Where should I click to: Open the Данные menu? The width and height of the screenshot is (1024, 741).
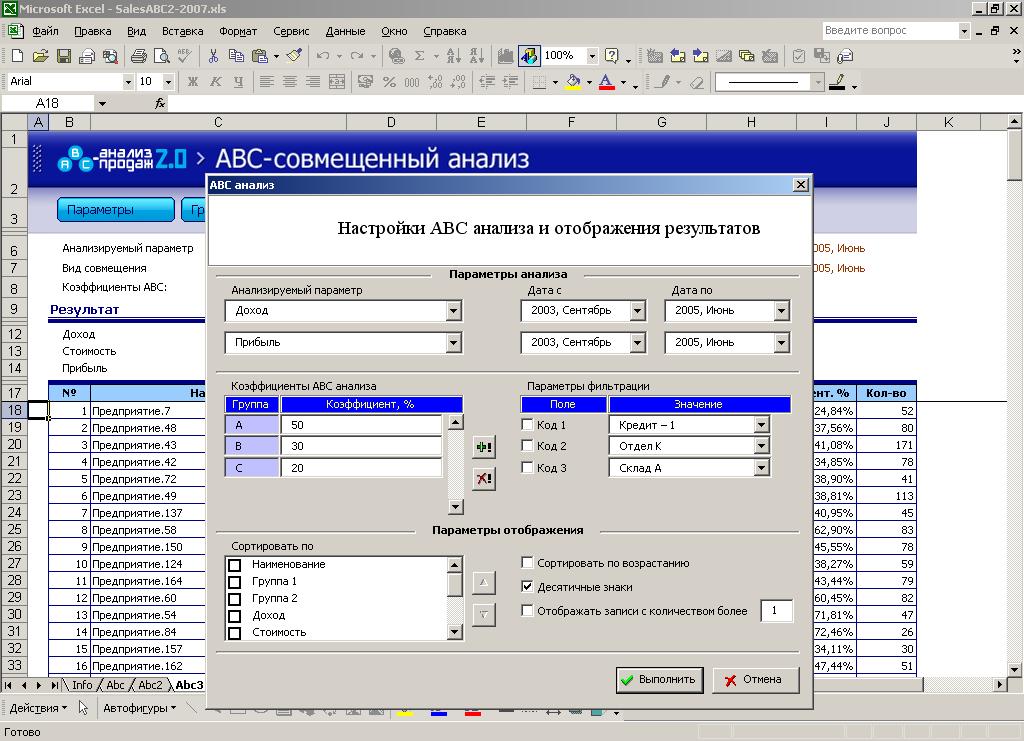click(x=345, y=31)
